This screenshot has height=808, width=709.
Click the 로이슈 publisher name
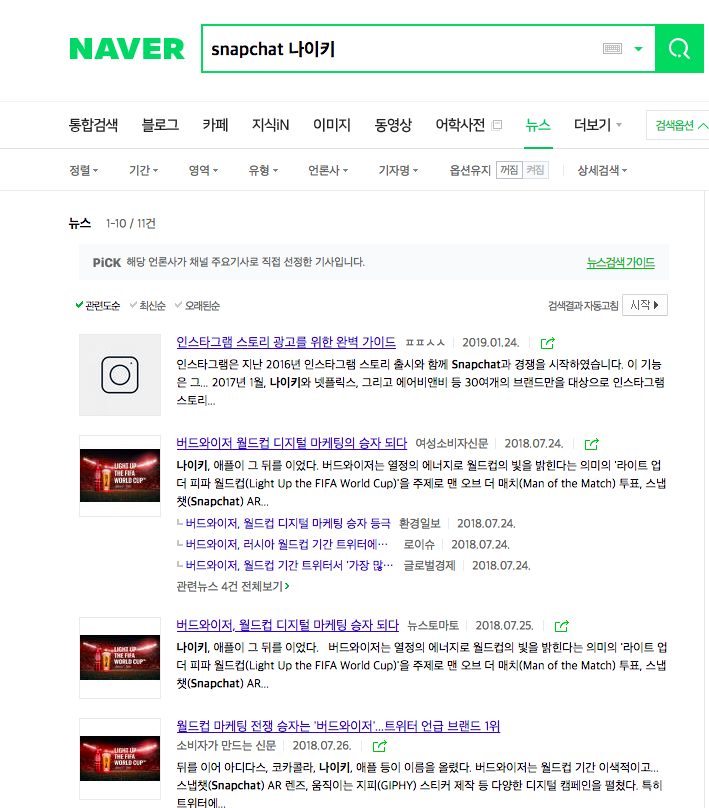pos(419,545)
